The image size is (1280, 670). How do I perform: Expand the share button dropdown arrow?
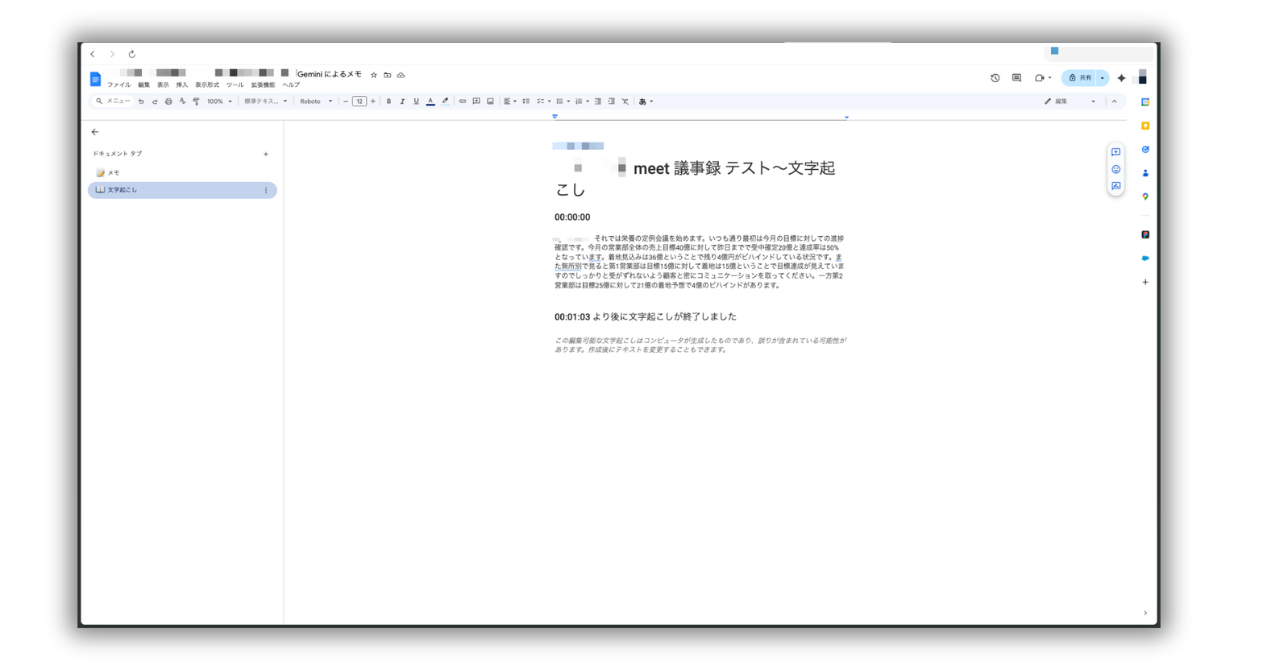click(1103, 78)
